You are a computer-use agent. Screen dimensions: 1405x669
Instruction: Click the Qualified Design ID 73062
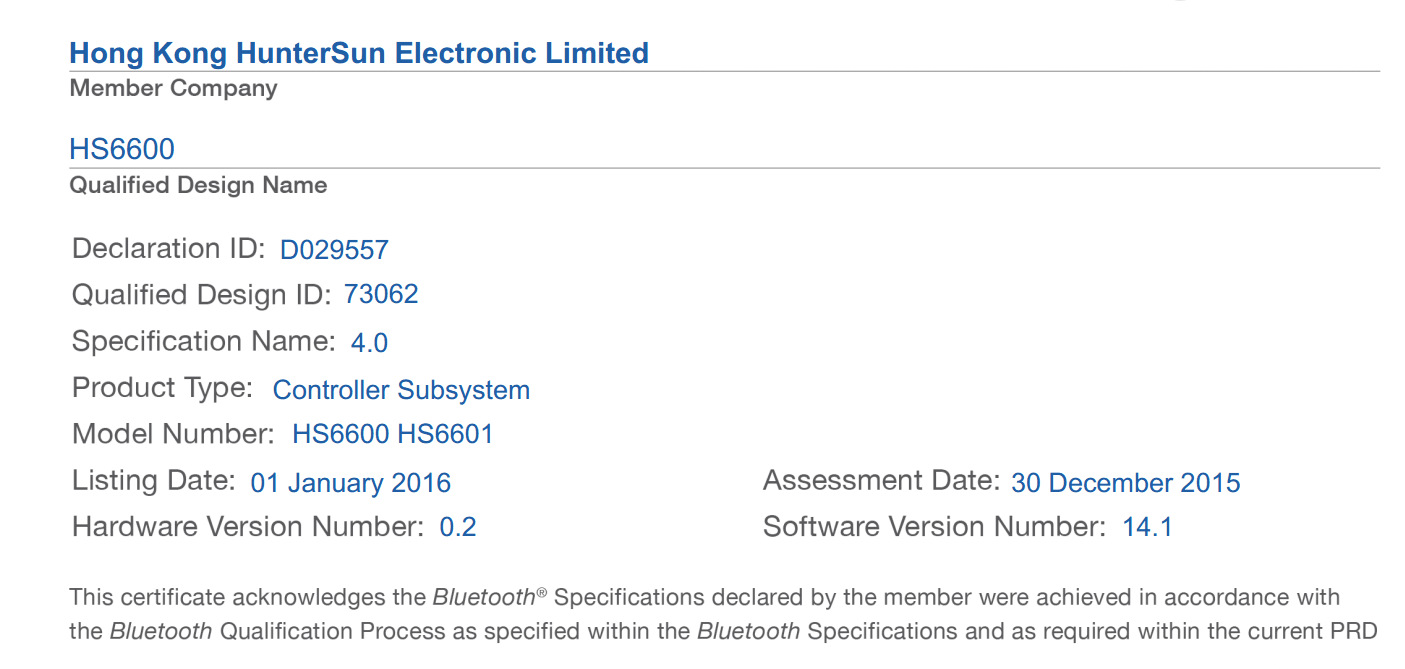pyautogui.click(x=381, y=295)
